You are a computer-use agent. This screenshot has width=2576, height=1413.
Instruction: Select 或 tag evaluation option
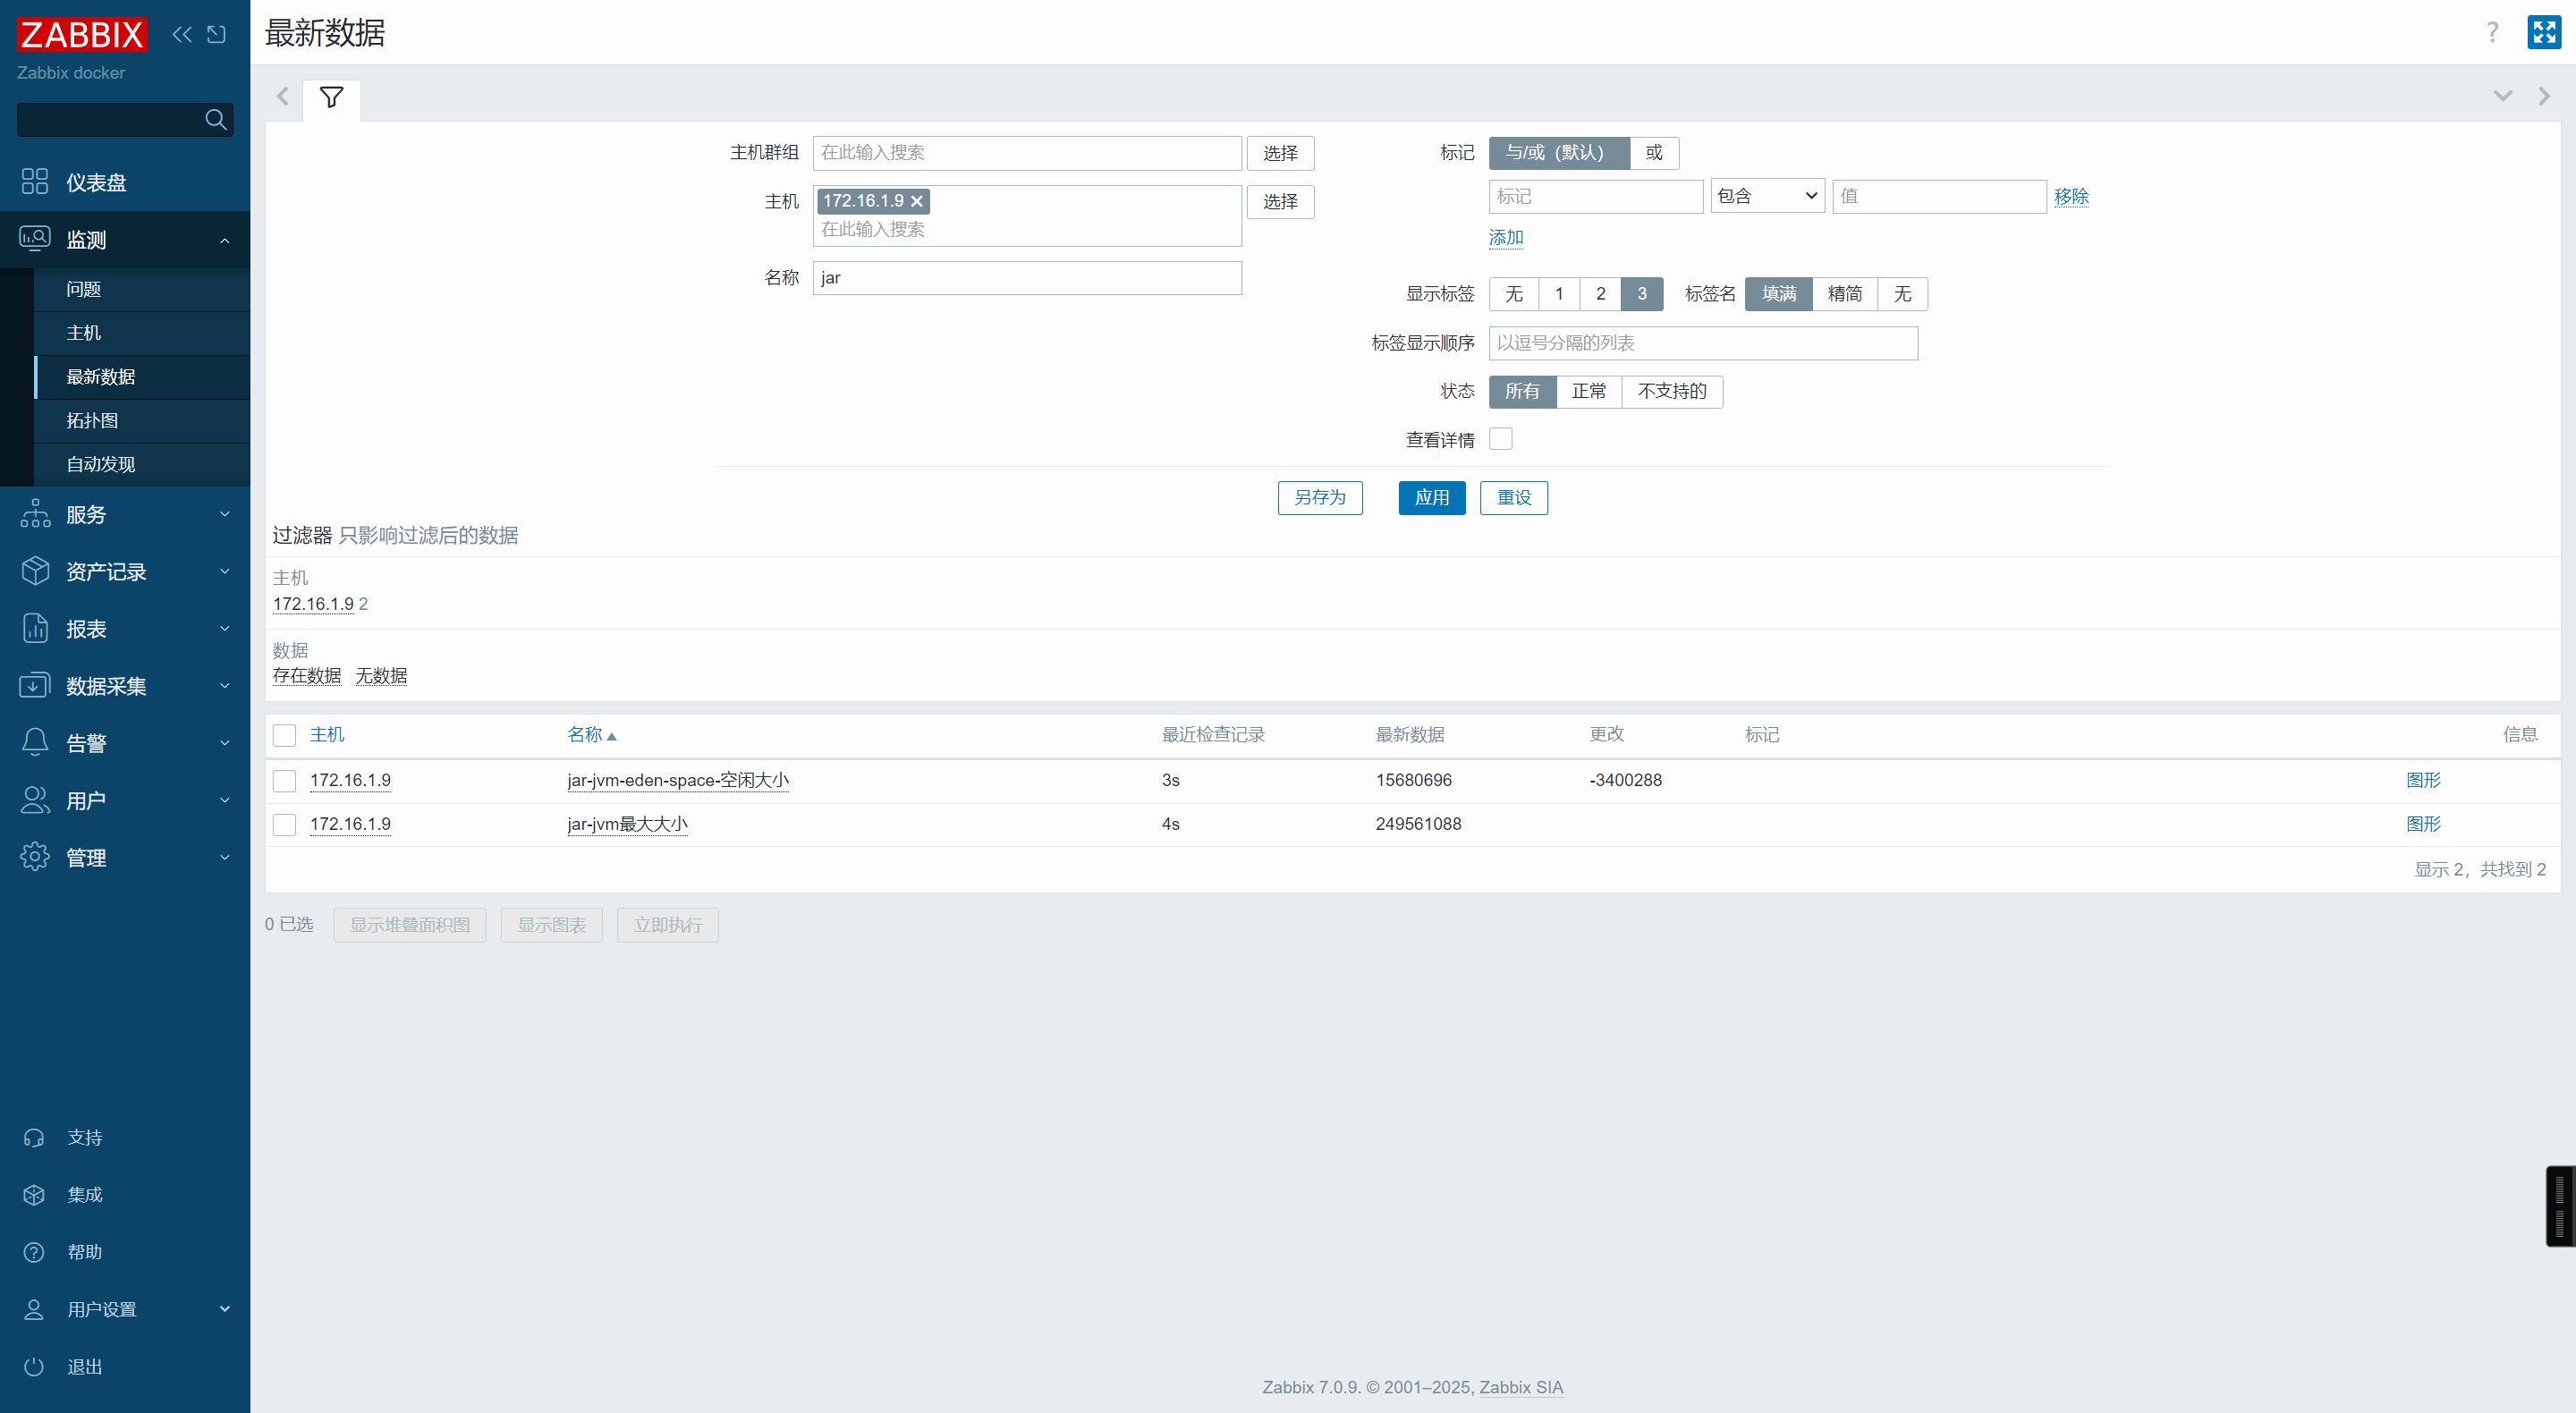point(1654,153)
